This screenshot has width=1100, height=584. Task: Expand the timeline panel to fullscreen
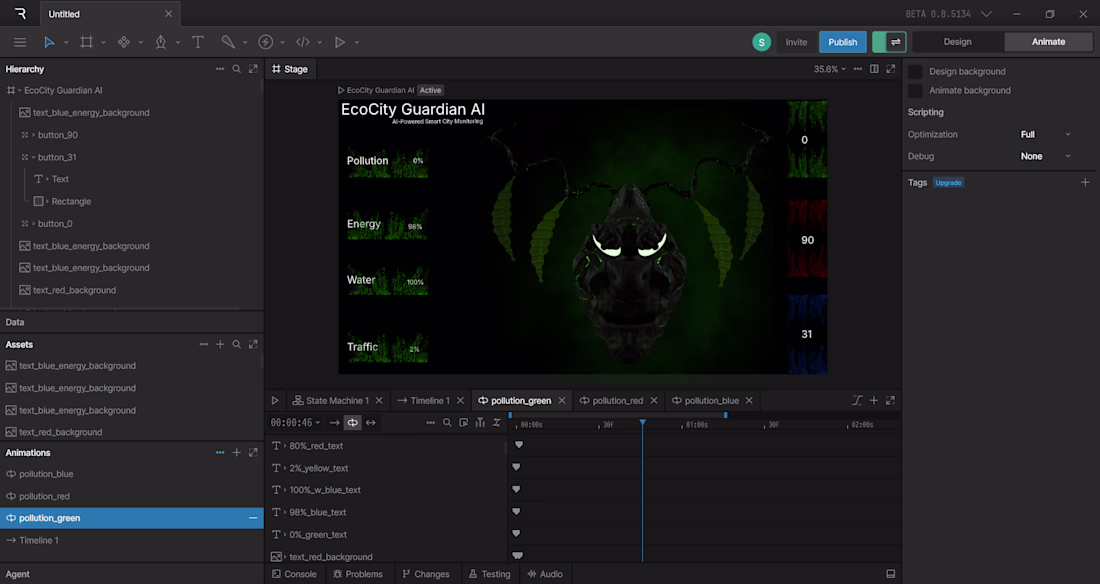tap(890, 400)
